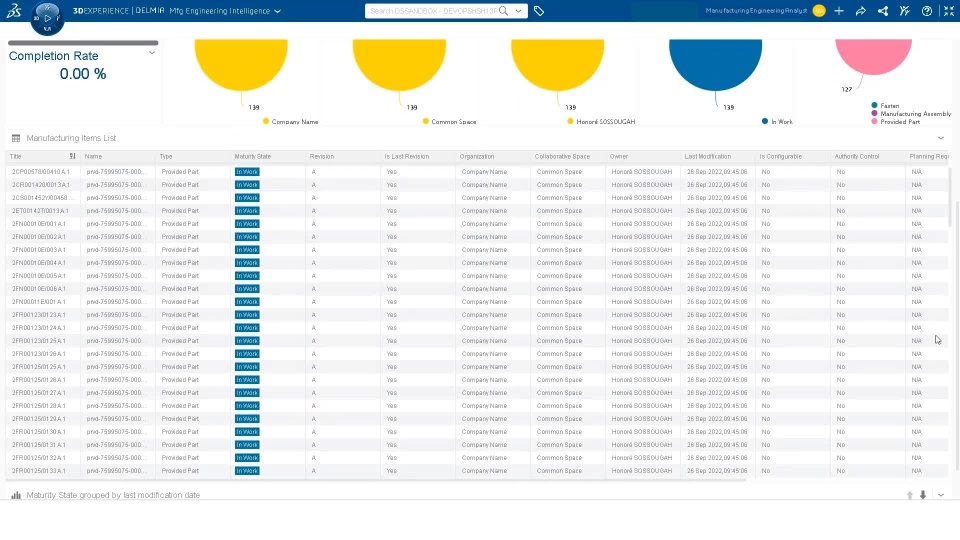Click the Is Configurable column header
Viewport: 960px width, 540px height.
point(780,157)
